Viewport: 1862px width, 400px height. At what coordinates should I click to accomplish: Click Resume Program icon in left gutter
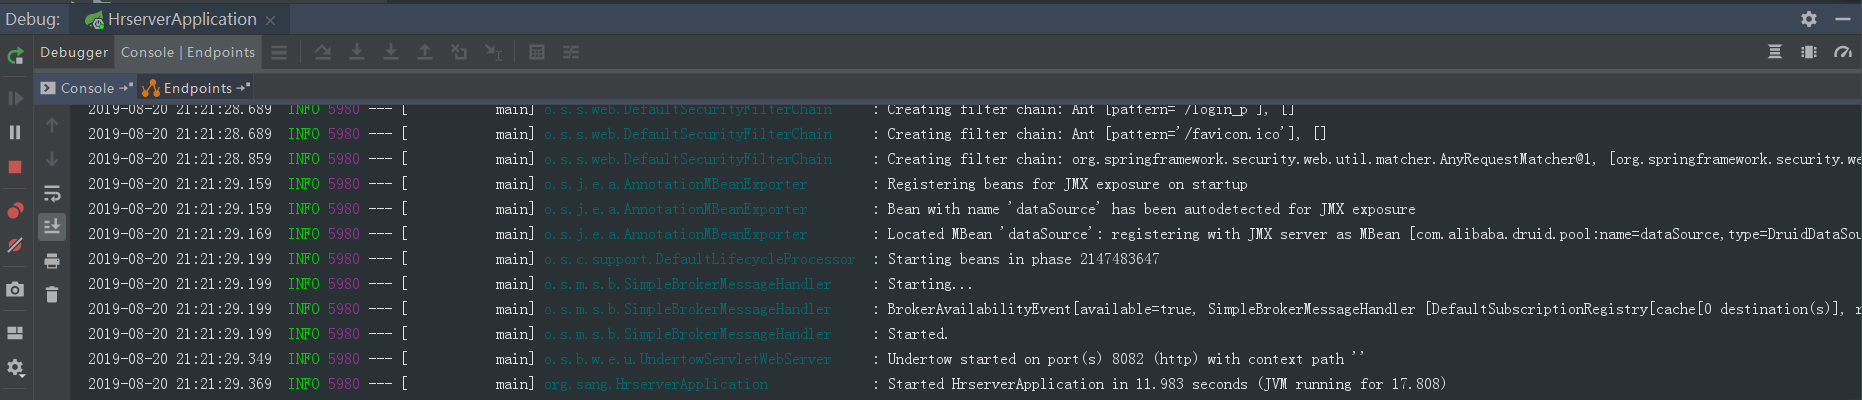coord(15,98)
